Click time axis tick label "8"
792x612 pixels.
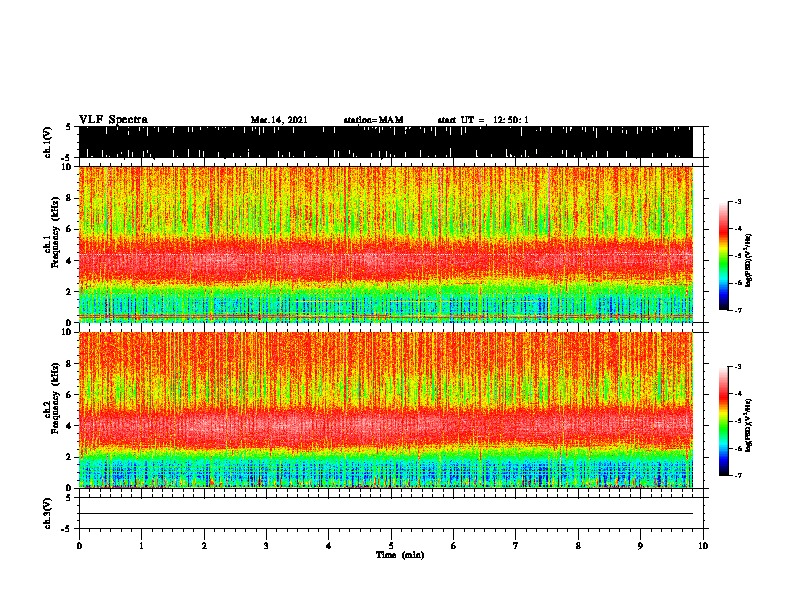[578, 546]
